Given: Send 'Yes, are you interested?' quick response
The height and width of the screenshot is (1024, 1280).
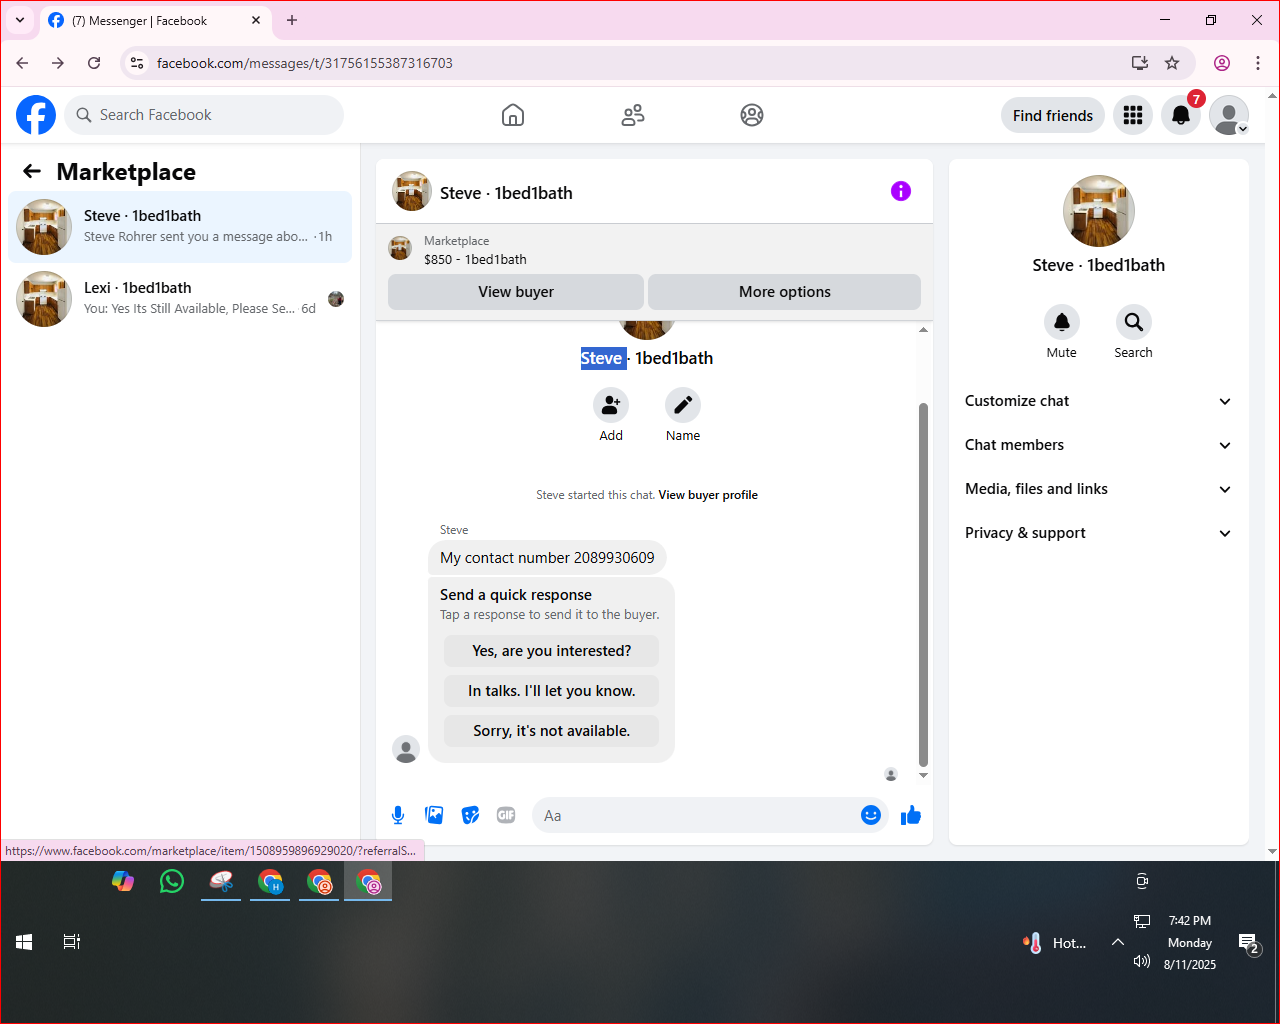Looking at the screenshot, I should [552, 651].
